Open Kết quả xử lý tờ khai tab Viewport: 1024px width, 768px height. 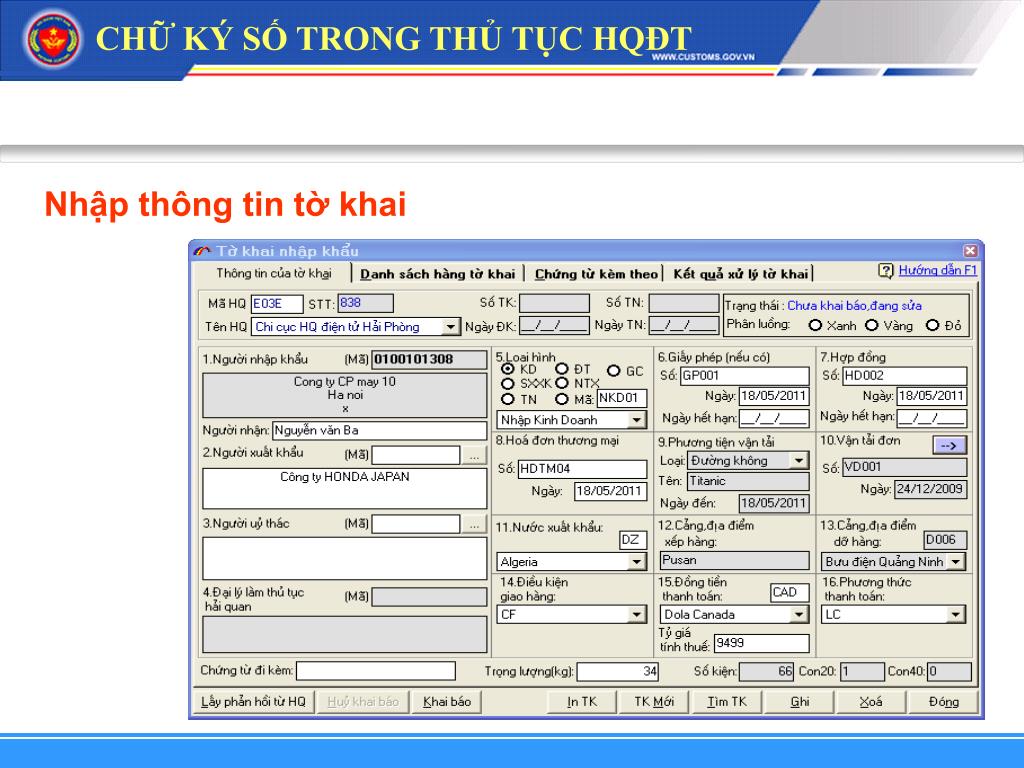click(x=741, y=274)
